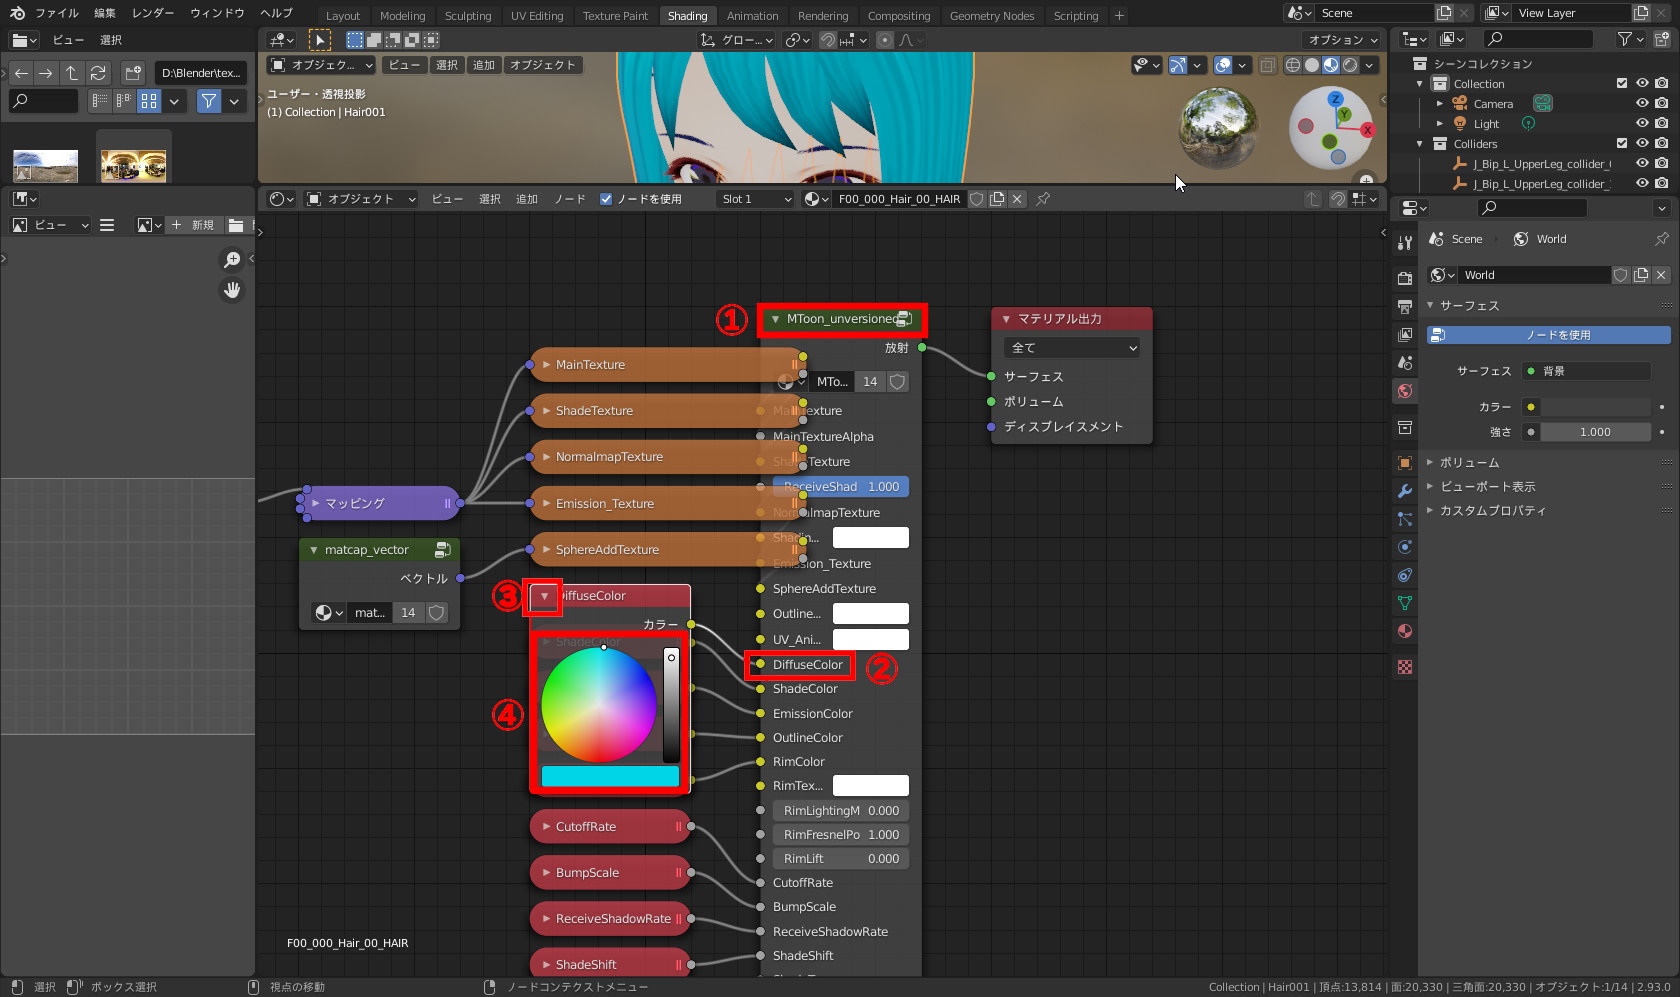Image resolution: width=1680 pixels, height=997 pixels.
Task: Click the D:\Blender\tex... path field
Action: [200, 73]
